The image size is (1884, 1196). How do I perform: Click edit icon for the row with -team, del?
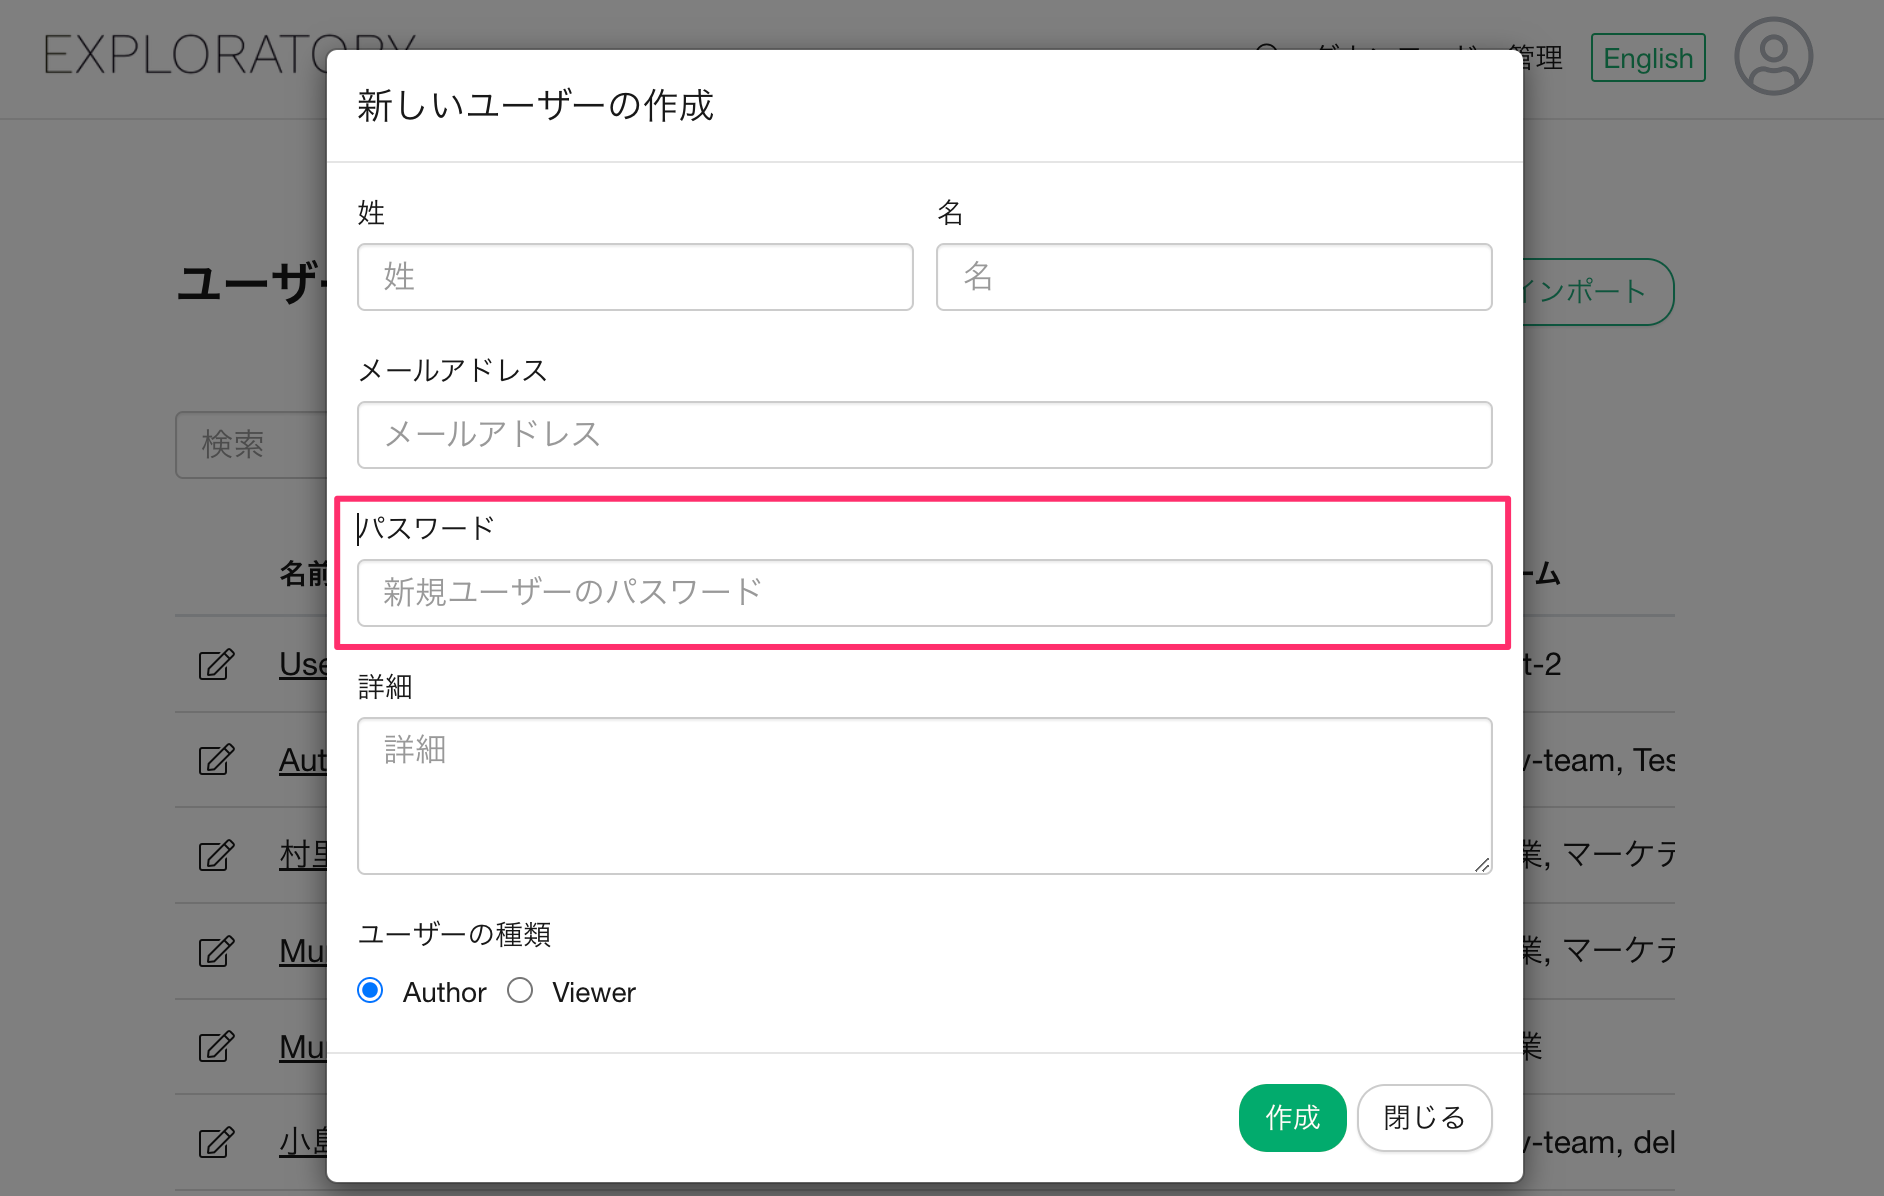pyautogui.click(x=216, y=1142)
